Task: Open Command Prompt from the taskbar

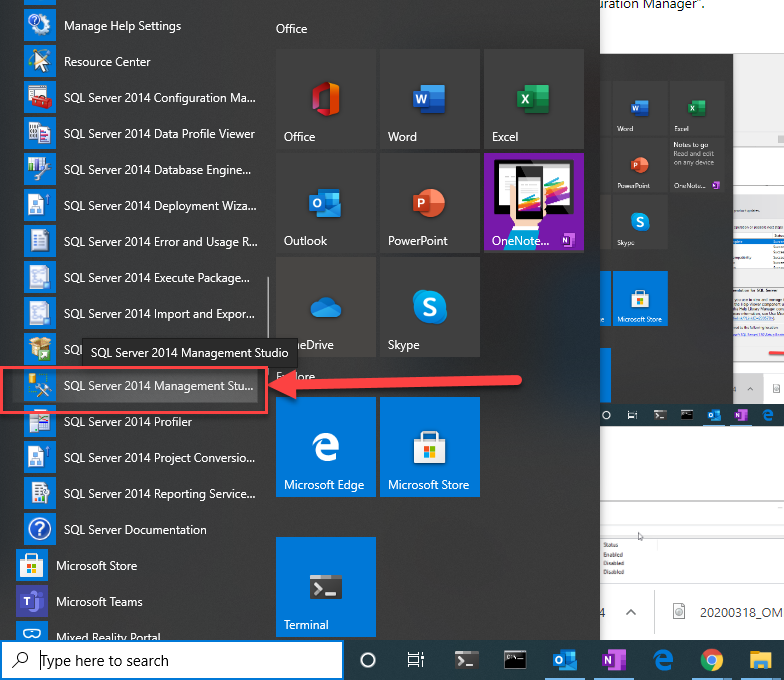Action: point(514,660)
